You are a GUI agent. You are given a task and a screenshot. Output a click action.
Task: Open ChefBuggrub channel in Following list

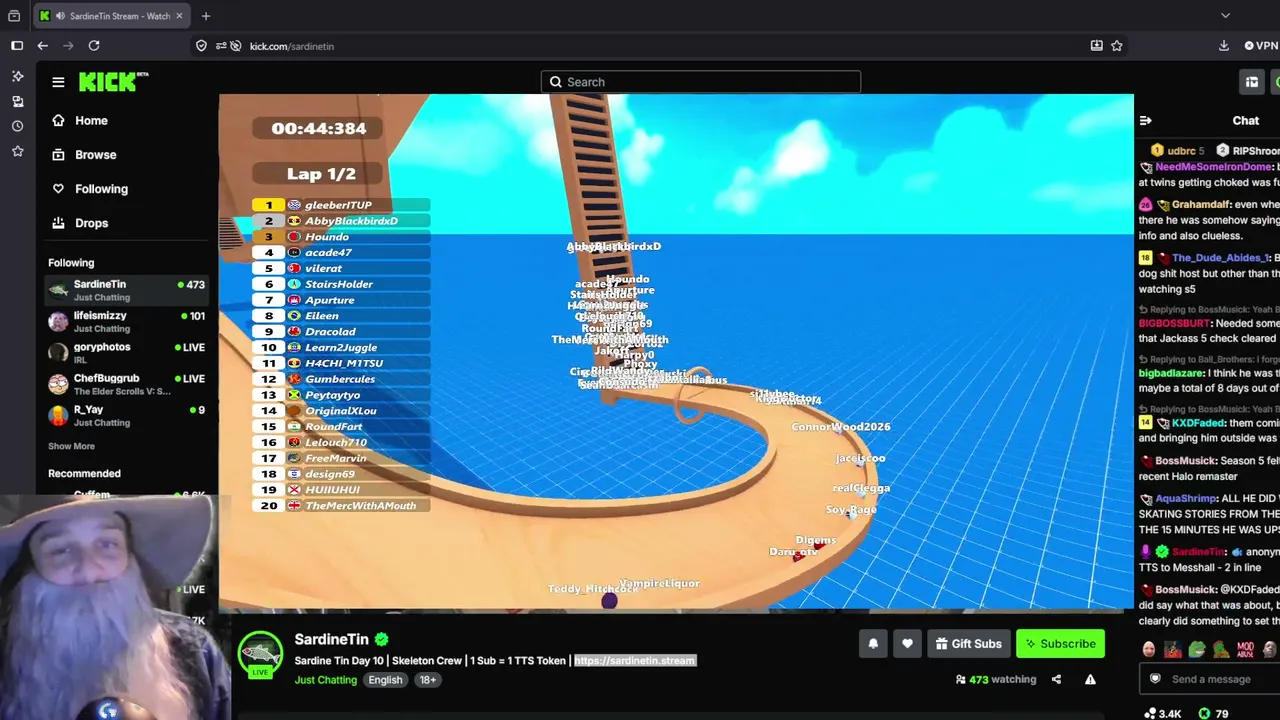point(127,385)
